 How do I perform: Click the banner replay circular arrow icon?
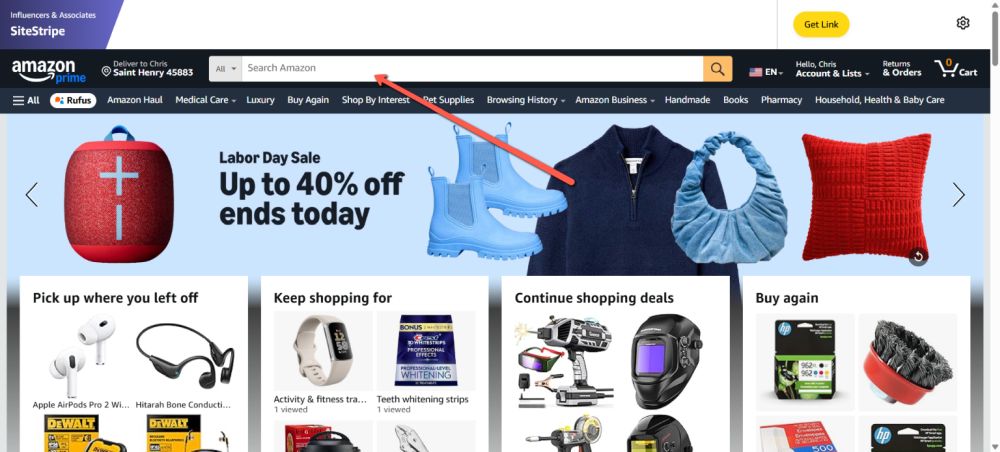click(x=918, y=256)
